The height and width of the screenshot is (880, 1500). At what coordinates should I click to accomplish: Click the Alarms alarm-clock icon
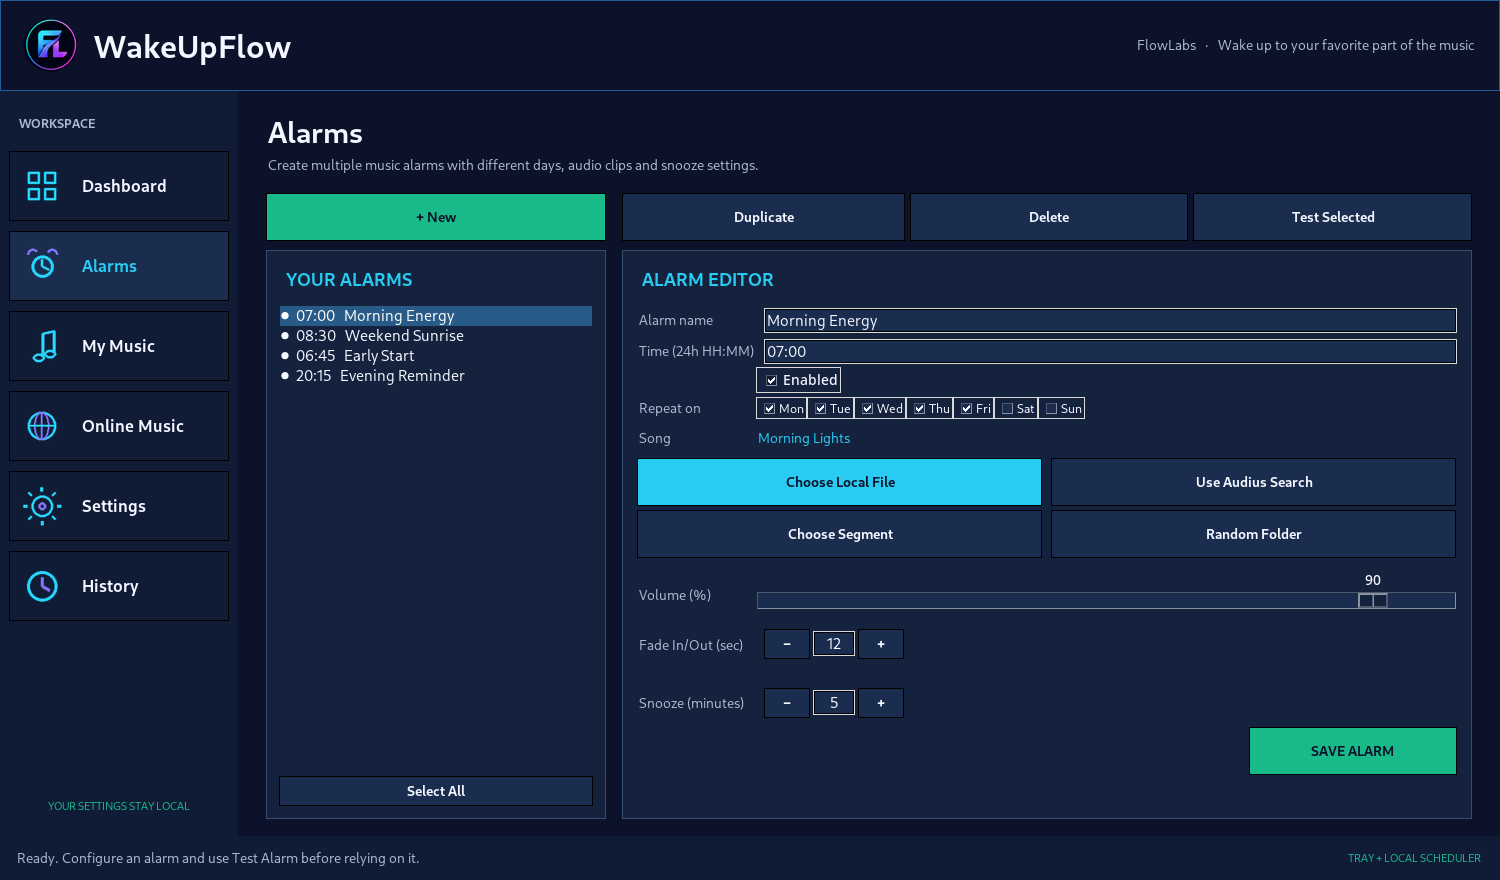42,264
